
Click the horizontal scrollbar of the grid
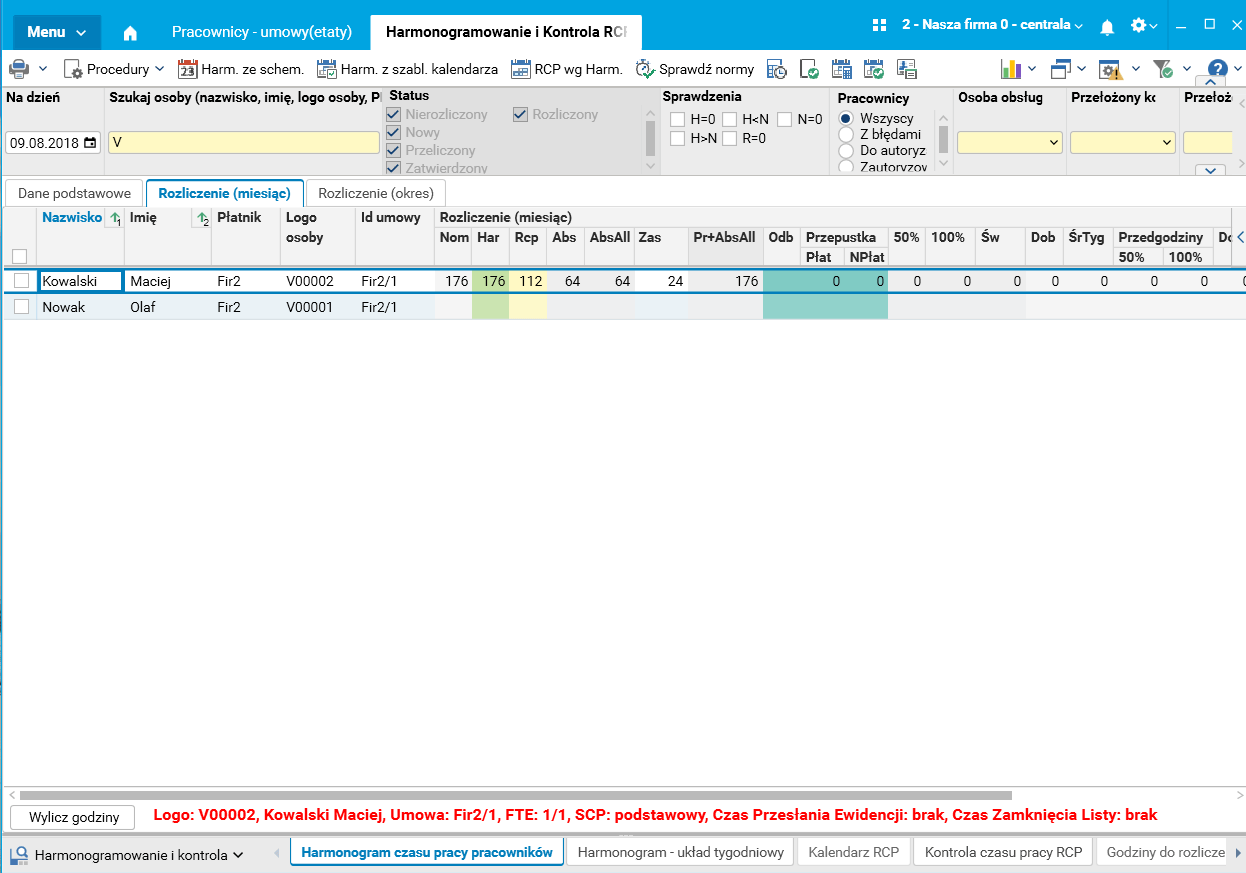(x=516, y=795)
